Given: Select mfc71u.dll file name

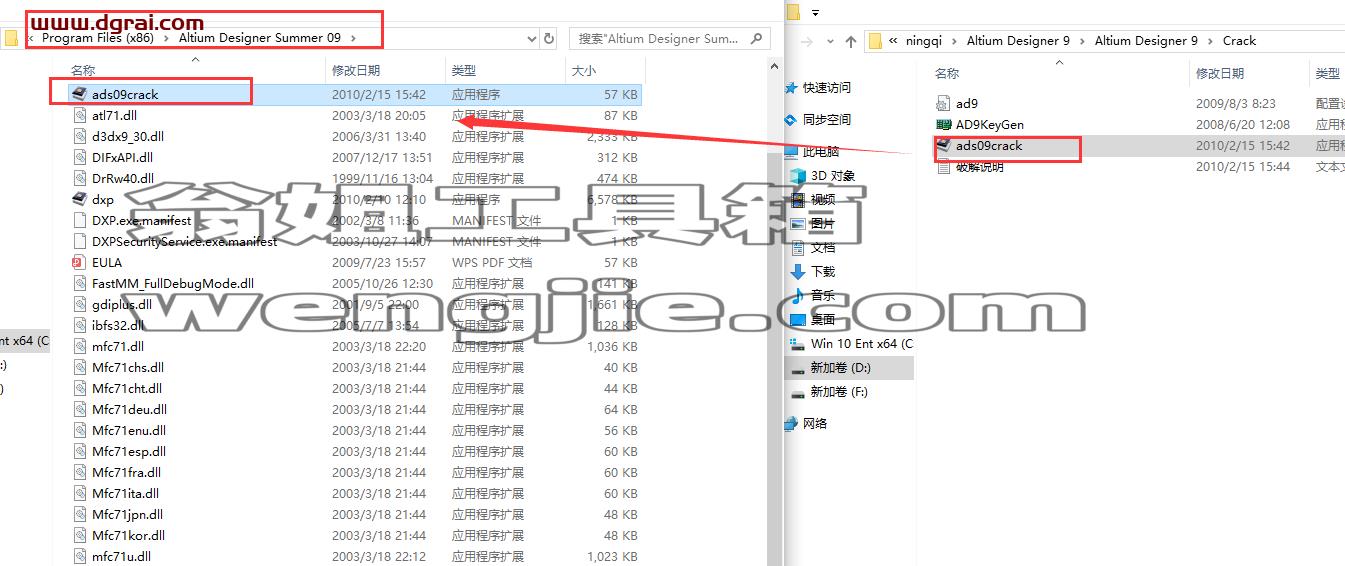Looking at the screenshot, I should (x=122, y=556).
